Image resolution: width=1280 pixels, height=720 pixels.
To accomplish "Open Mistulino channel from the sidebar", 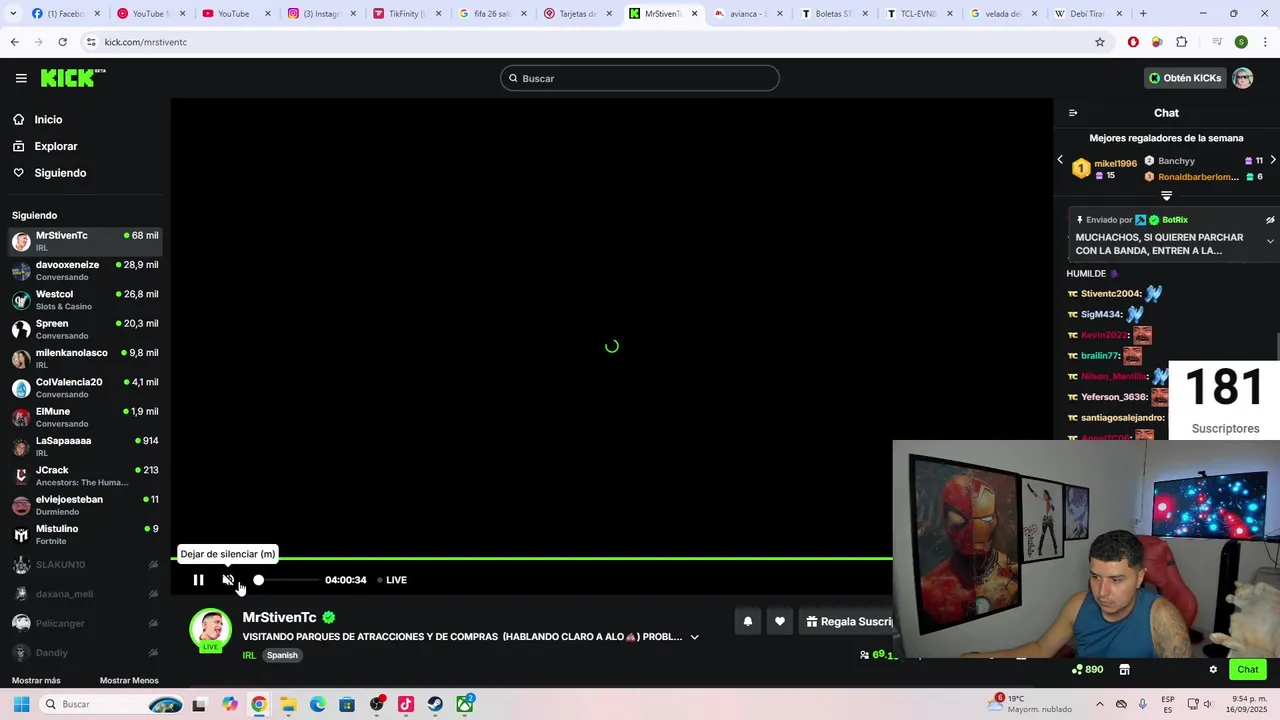I will point(85,534).
